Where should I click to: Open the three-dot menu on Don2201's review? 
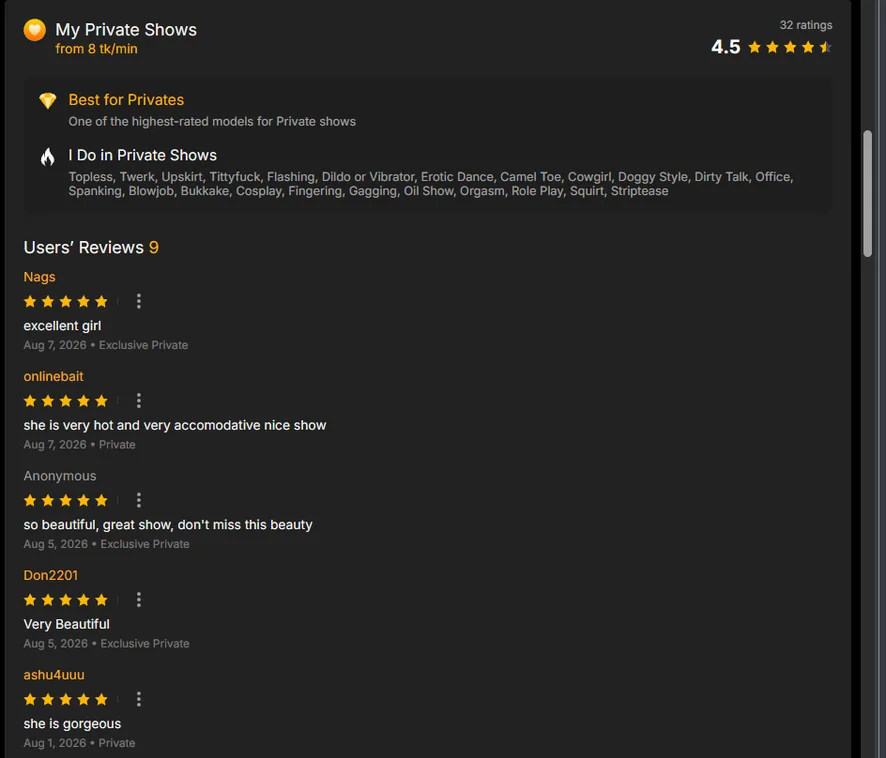(138, 600)
